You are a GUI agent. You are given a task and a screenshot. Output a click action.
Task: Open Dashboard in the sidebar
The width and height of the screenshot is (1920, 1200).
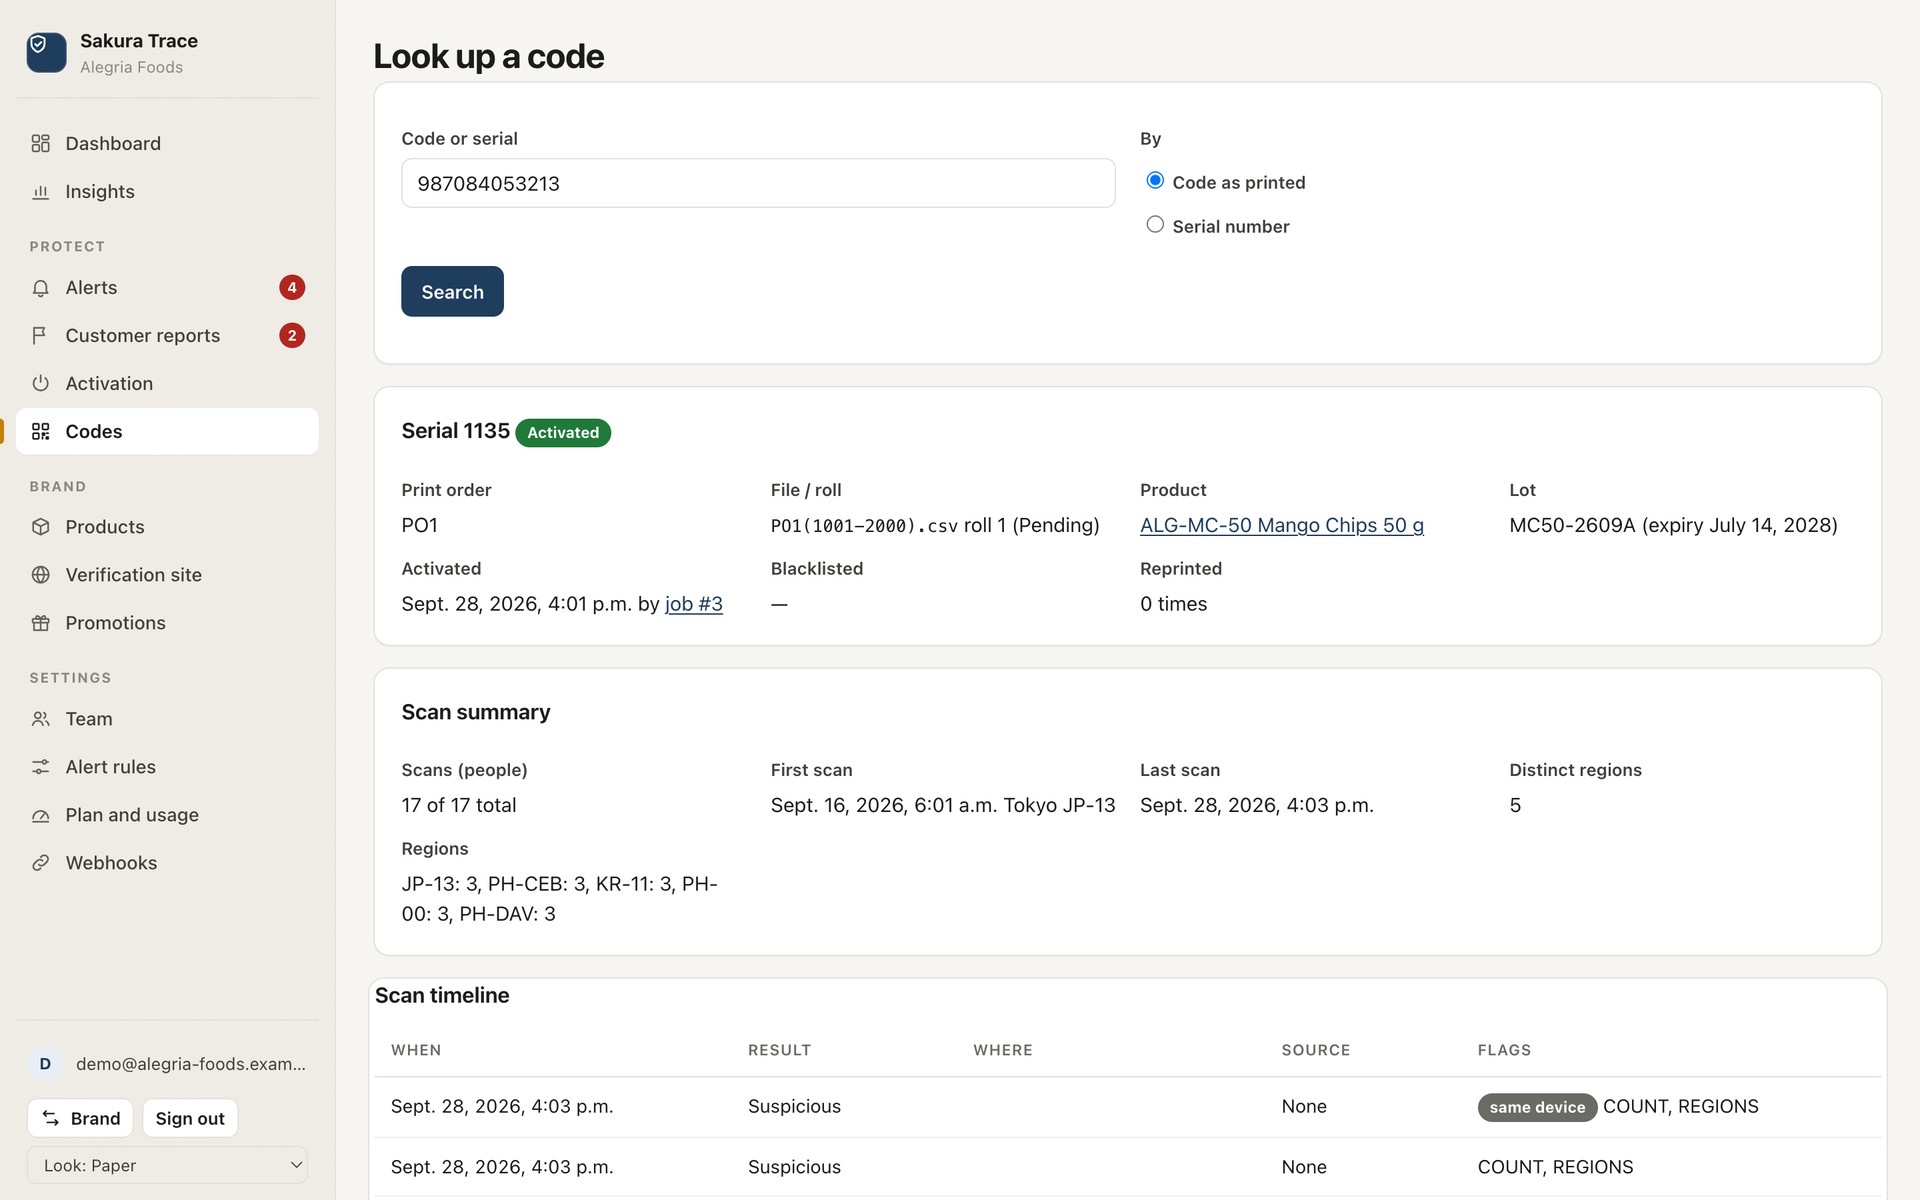coord(167,144)
